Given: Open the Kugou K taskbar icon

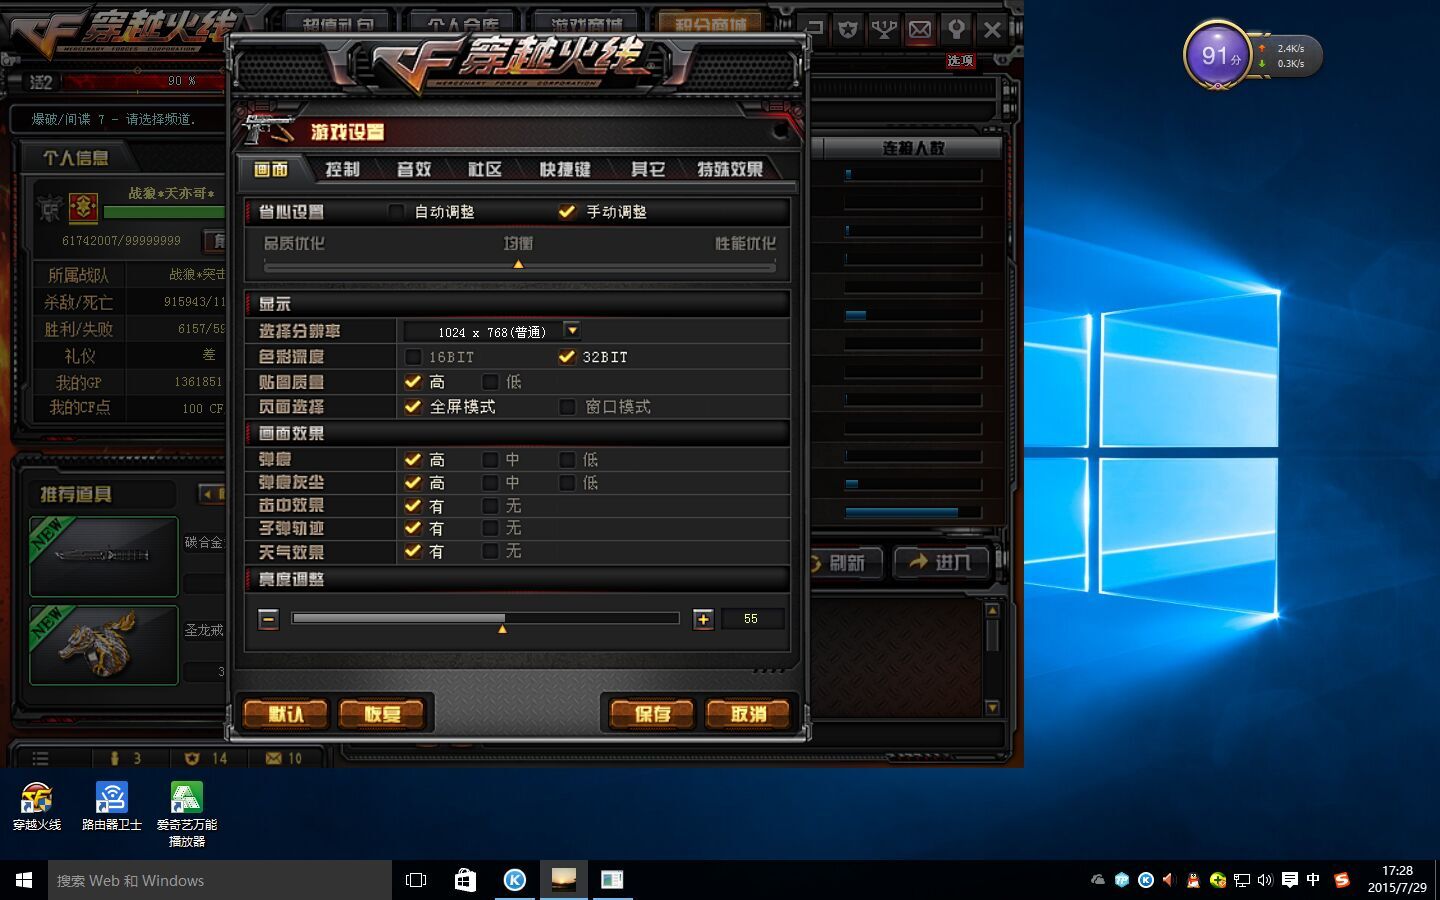Looking at the screenshot, I should coord(514,880).
